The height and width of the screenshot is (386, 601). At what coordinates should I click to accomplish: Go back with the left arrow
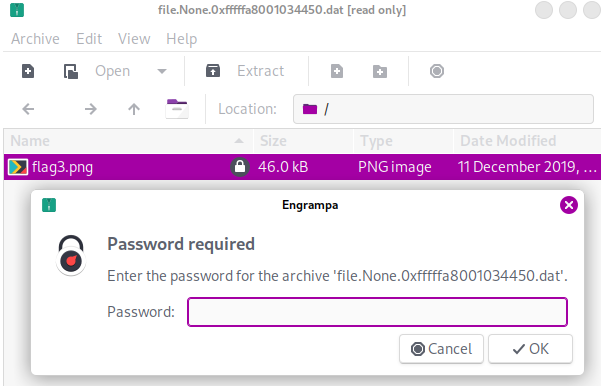(x=28, y=109)
